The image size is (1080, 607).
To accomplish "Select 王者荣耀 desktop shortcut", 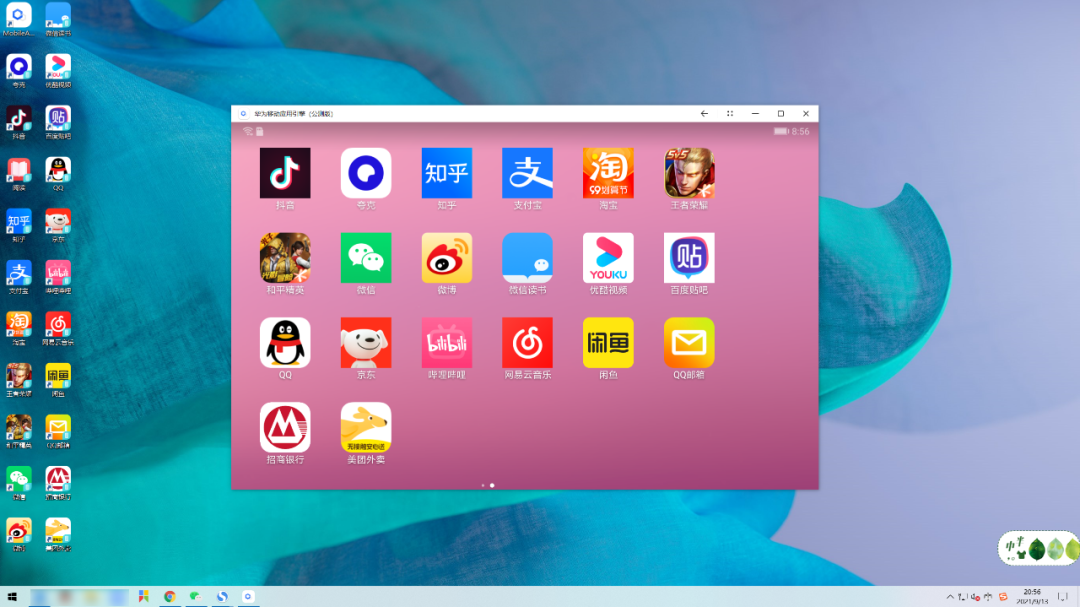I will click(x=19, y=380).
